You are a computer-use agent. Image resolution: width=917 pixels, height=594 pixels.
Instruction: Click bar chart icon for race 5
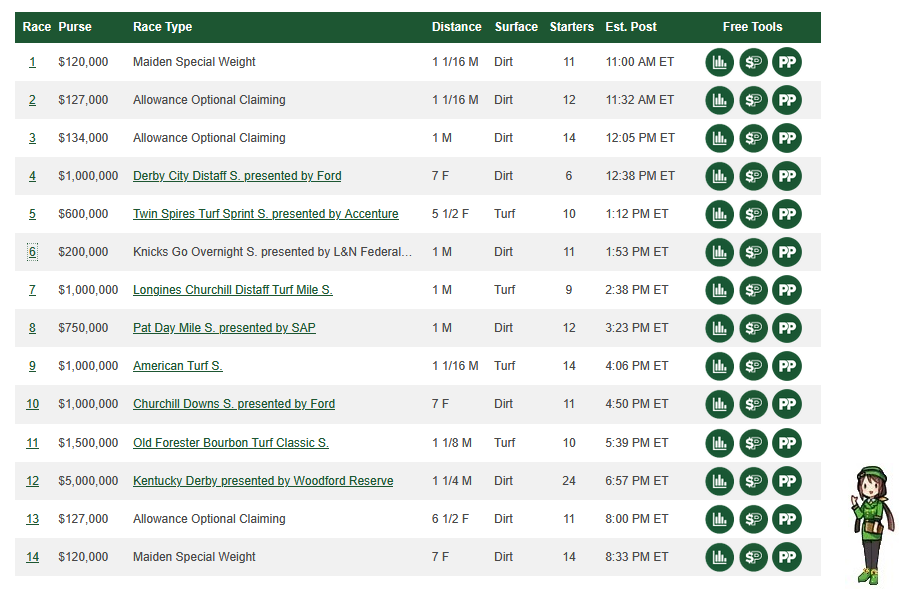719,214
